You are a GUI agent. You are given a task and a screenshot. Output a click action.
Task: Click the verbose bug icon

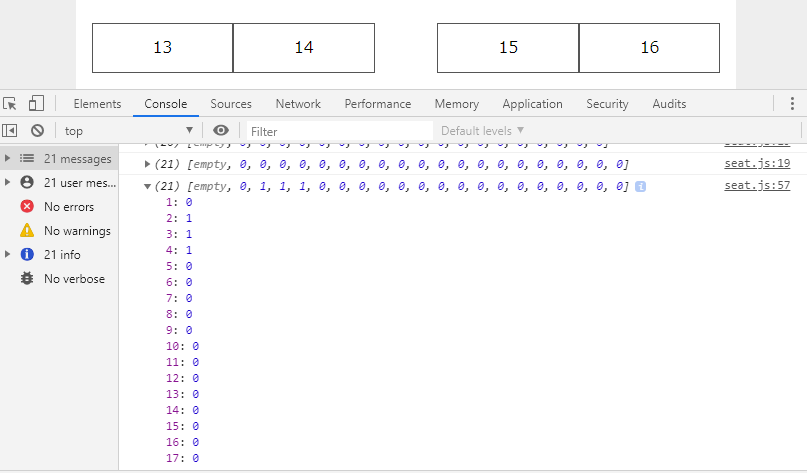click(27, 278)
